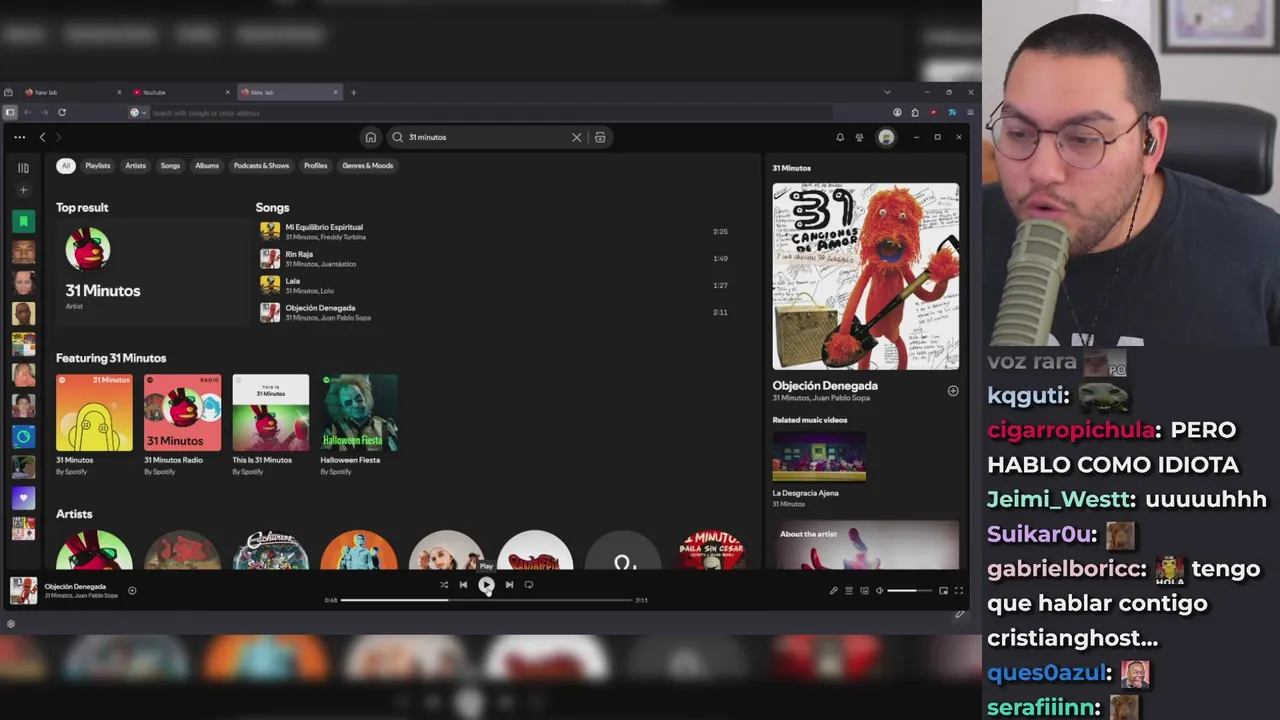Open 31 Canciones de Amor album cover
Screen dimensions: 1280x720
865,276
